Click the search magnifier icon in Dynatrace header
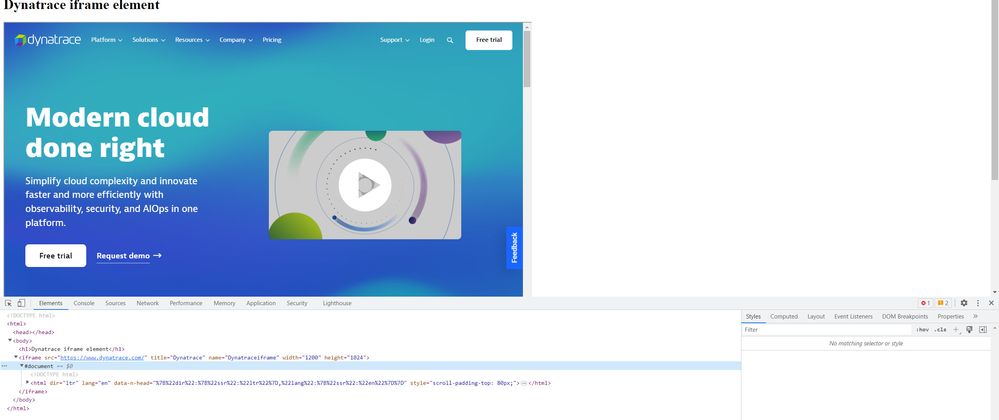The image size is (999, 420). click(x=450, y=40)
